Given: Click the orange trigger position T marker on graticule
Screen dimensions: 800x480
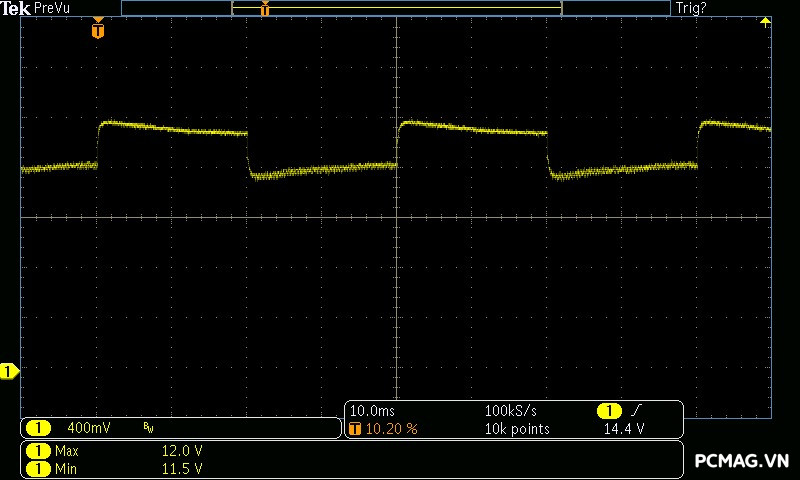Looking at the screenshot, I should 97,31.
